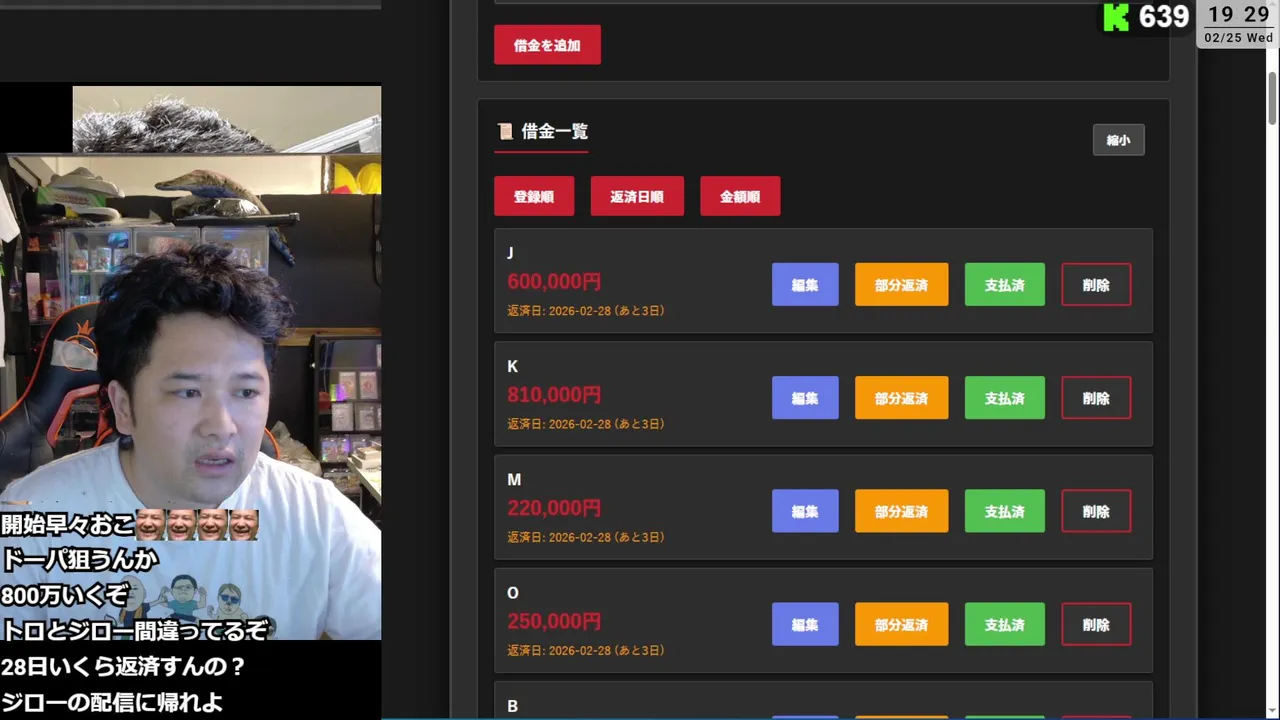This screenshot has height=720, width=1280.
Task: Collapse the debt list with the 縮小 button
Action: point(1118,140)
